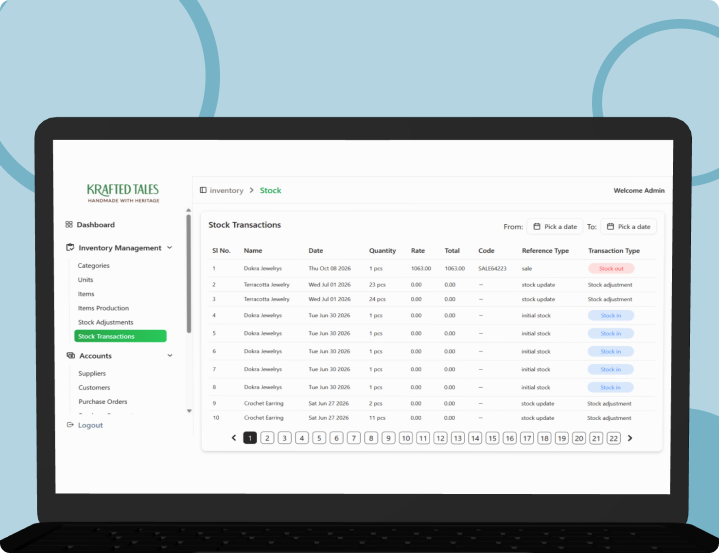The width and height of the screenshot is (719, 553).
Task: Click calendar icon in From date picker
Action: coord(536,226)
